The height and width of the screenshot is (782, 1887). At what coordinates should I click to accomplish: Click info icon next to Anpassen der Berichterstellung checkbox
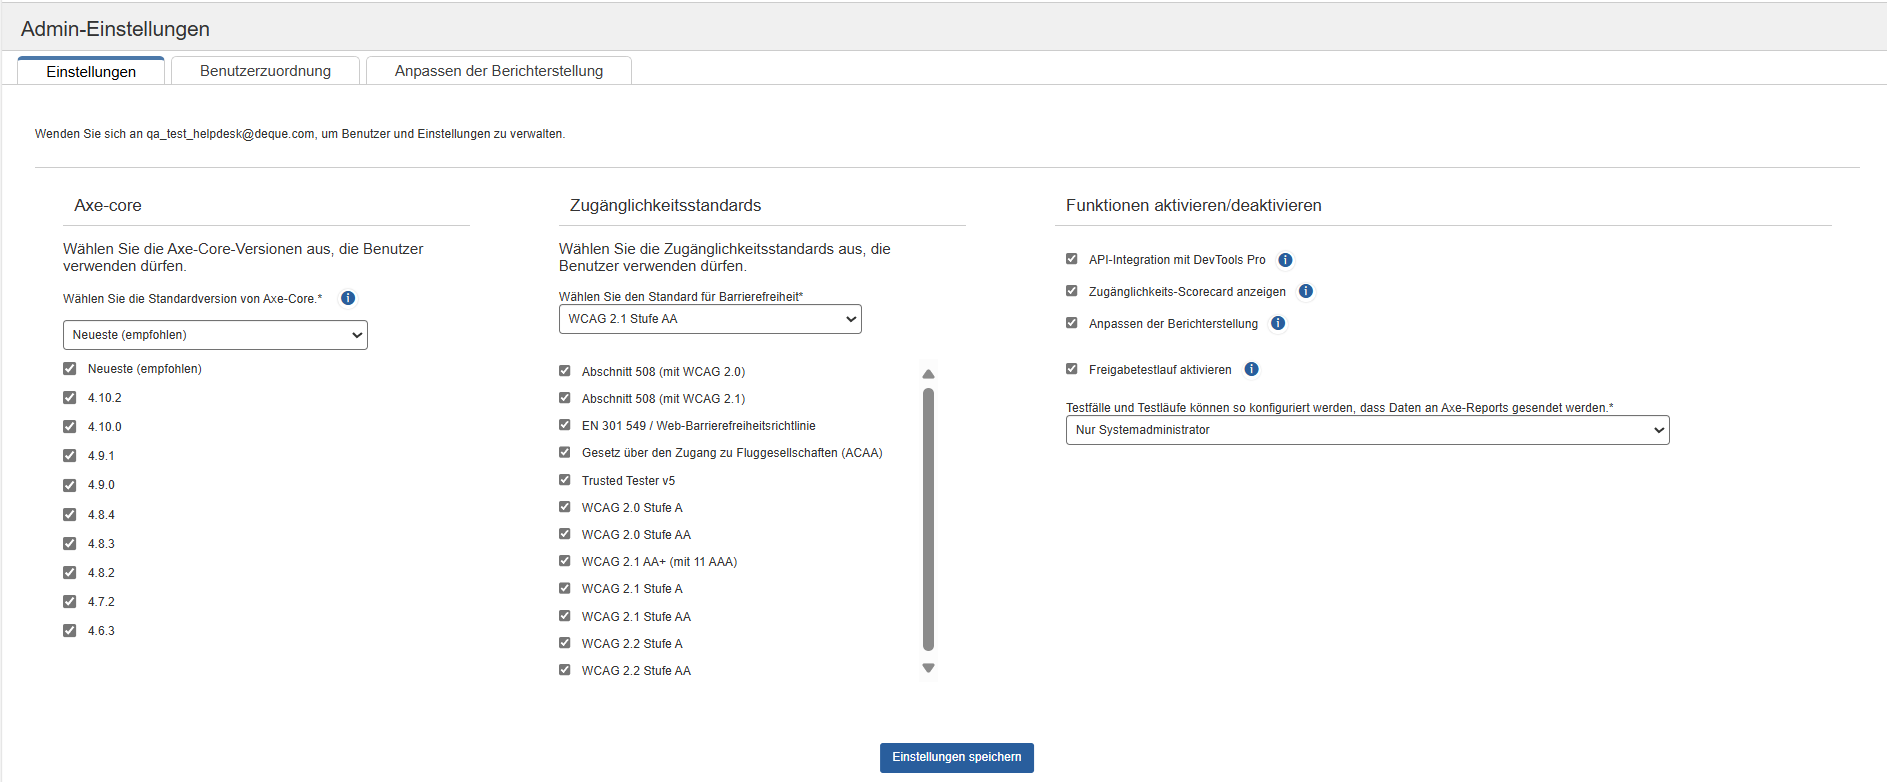(x=1278, y=323)
